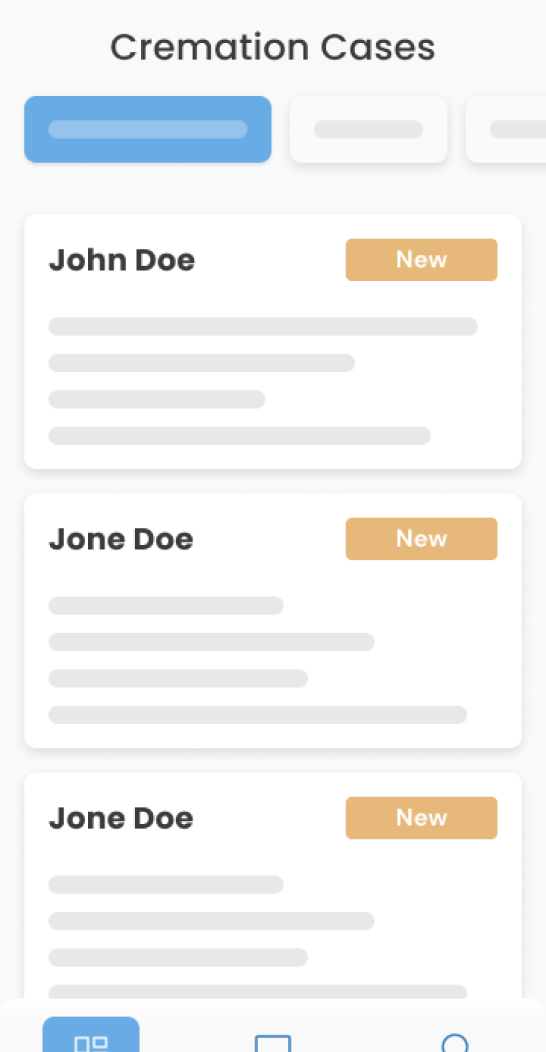
Task: Click the Cremation Cases page title
Action: (273, 48)
